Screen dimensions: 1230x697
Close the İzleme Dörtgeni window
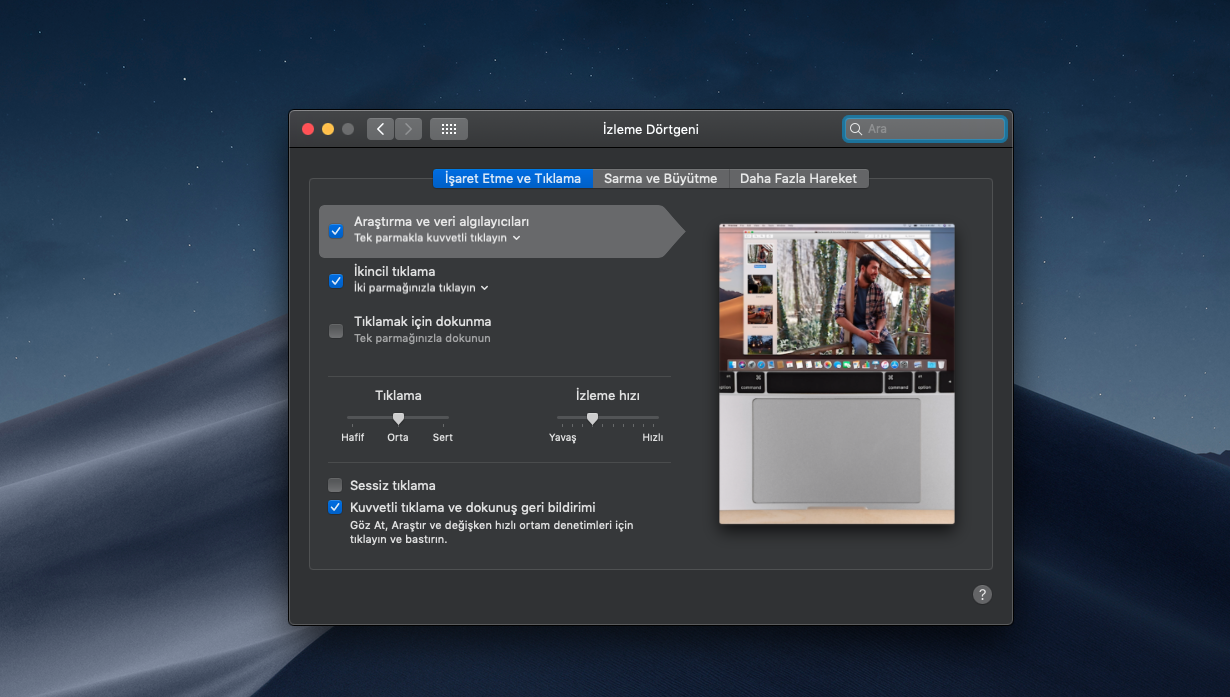308,129
